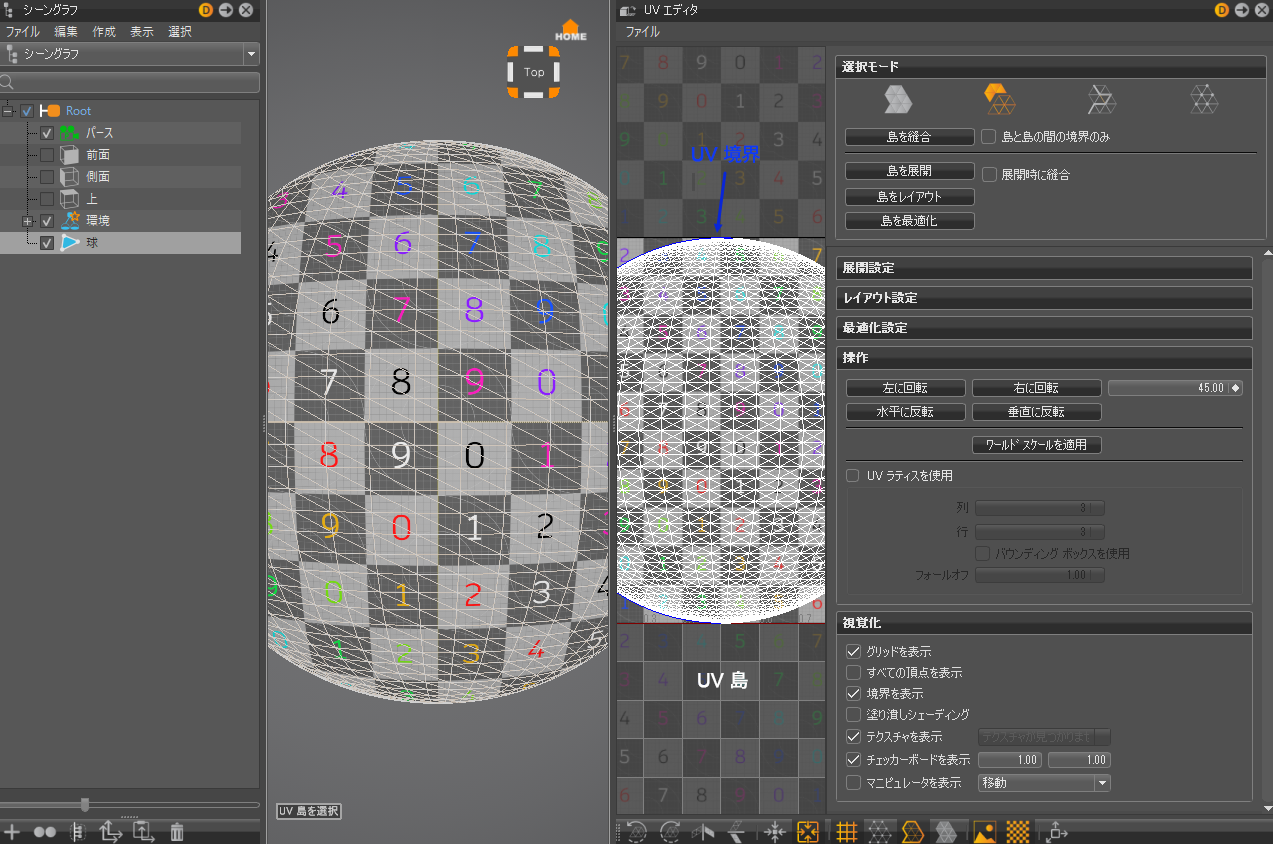Expand the 展開設定 section
Viewport: 1273px width, 844px height.
pos(1044,268)
